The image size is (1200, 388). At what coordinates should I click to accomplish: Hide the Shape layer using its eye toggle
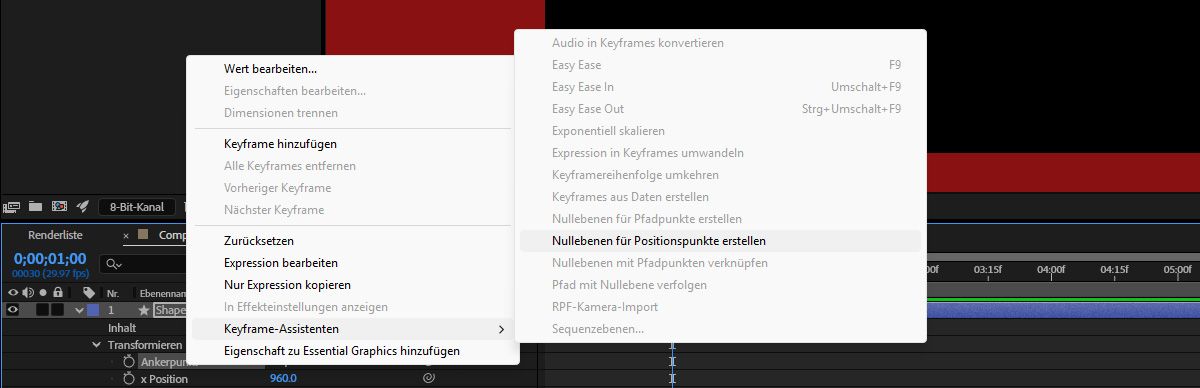(13, 310)
